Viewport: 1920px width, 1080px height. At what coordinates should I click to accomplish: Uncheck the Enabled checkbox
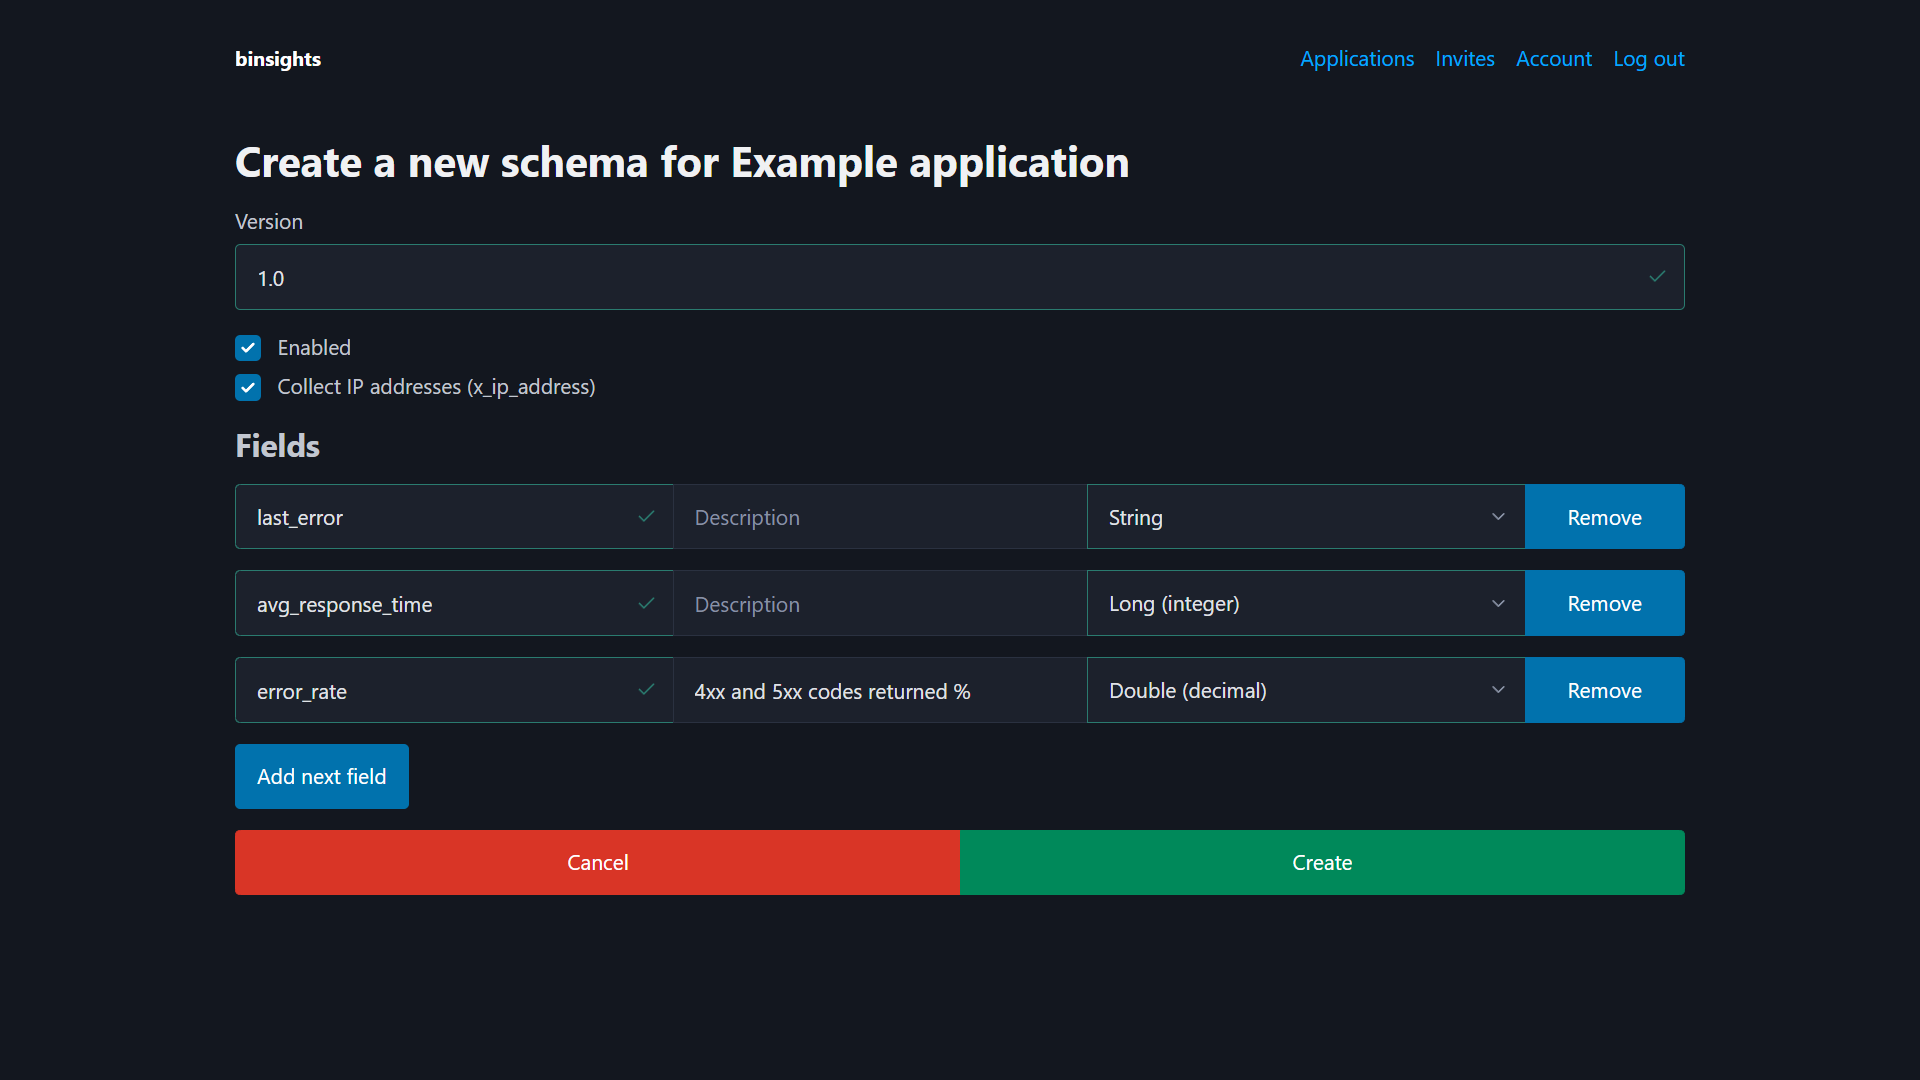coord(248,347)
